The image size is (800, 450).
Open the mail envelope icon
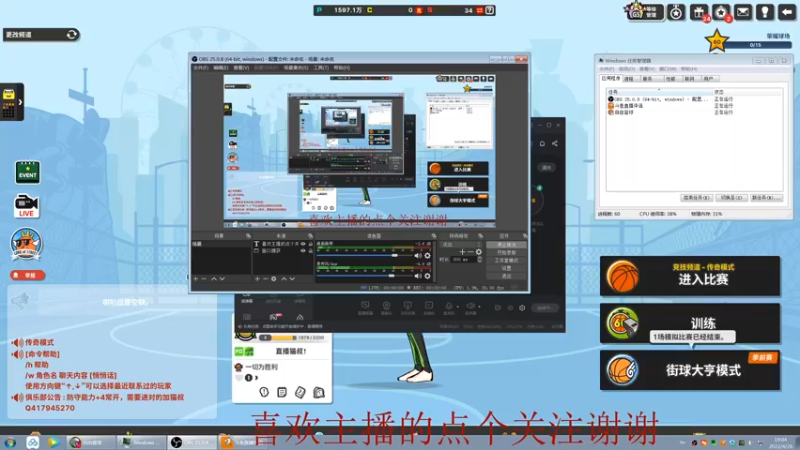743,12
